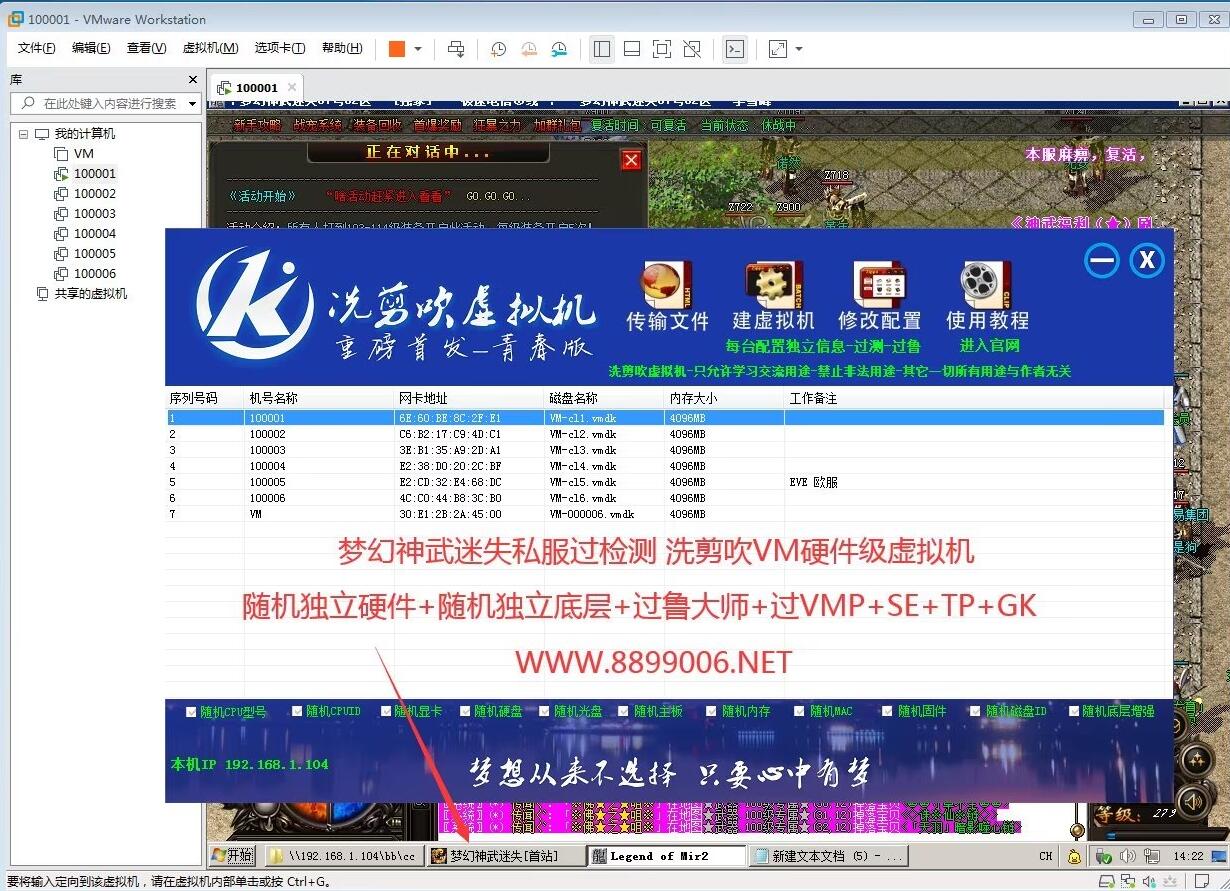Open the 选项卡(T) menu
This screenshot has width=1230, height=891.
pos(280,48)
